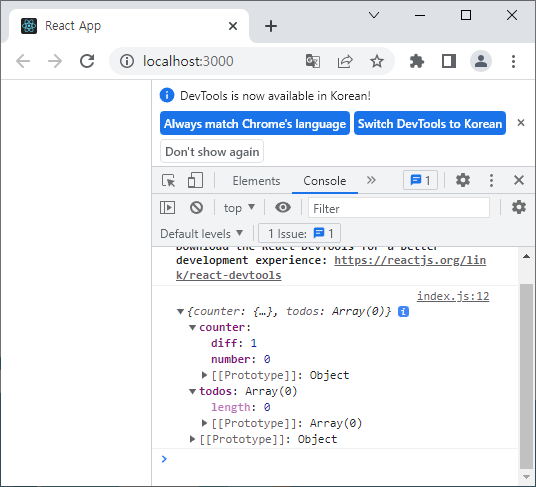This screenshot has width=536, height=487.
Task: Close the DevTools panel
Action: coord(519,180)
